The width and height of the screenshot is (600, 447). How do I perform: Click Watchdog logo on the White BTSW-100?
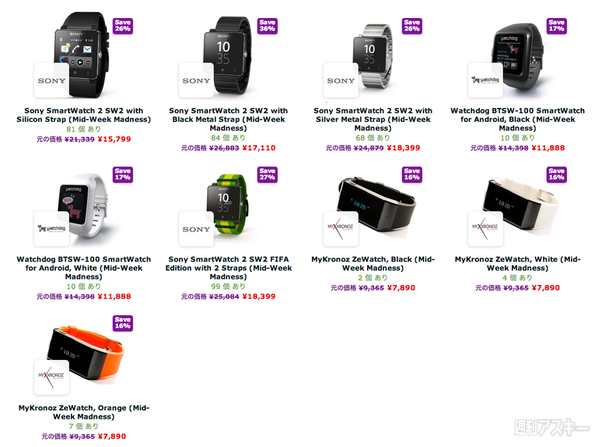(51, 228)
